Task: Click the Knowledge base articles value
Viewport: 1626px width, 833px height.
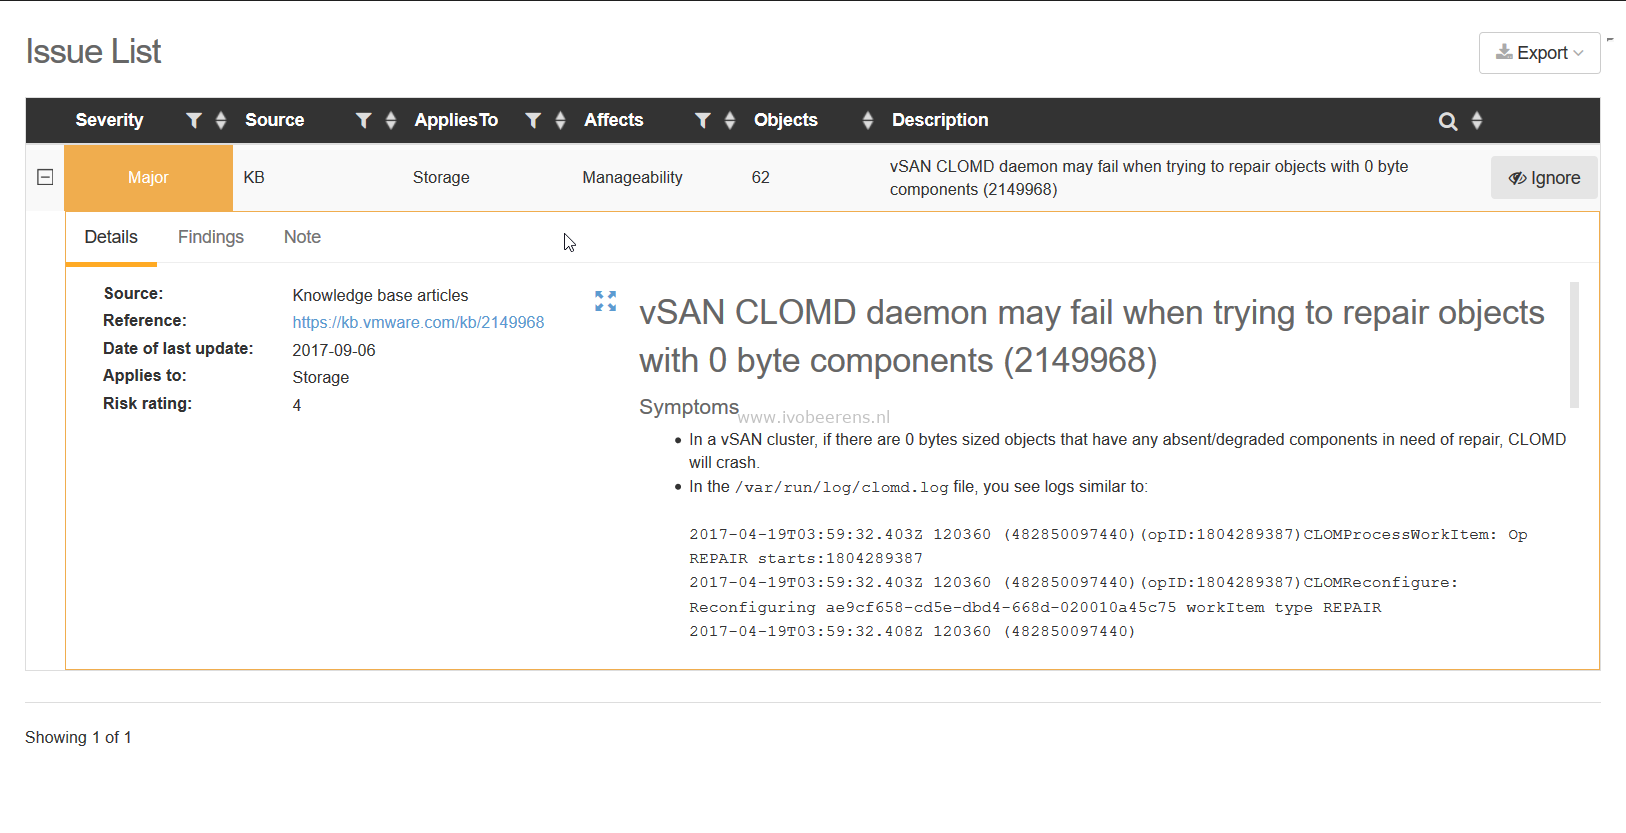Action: pos(380,295)
